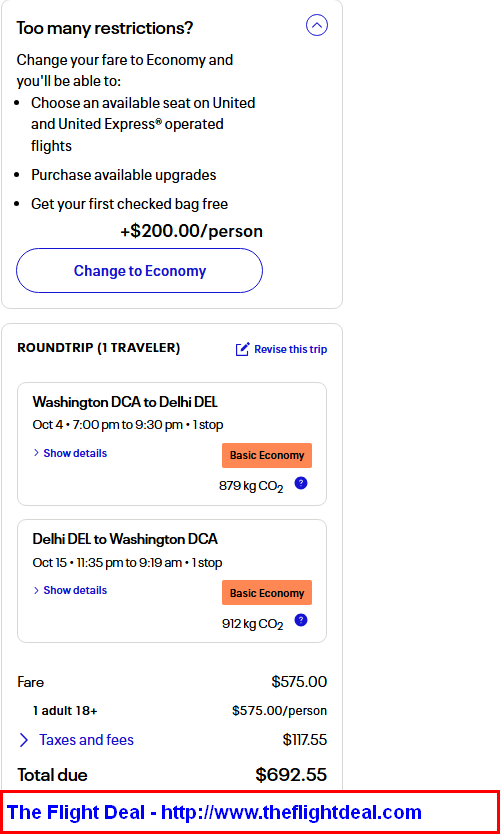Open the theflightdeal.com URL in banner
The image size is (500, 834).
291,812
